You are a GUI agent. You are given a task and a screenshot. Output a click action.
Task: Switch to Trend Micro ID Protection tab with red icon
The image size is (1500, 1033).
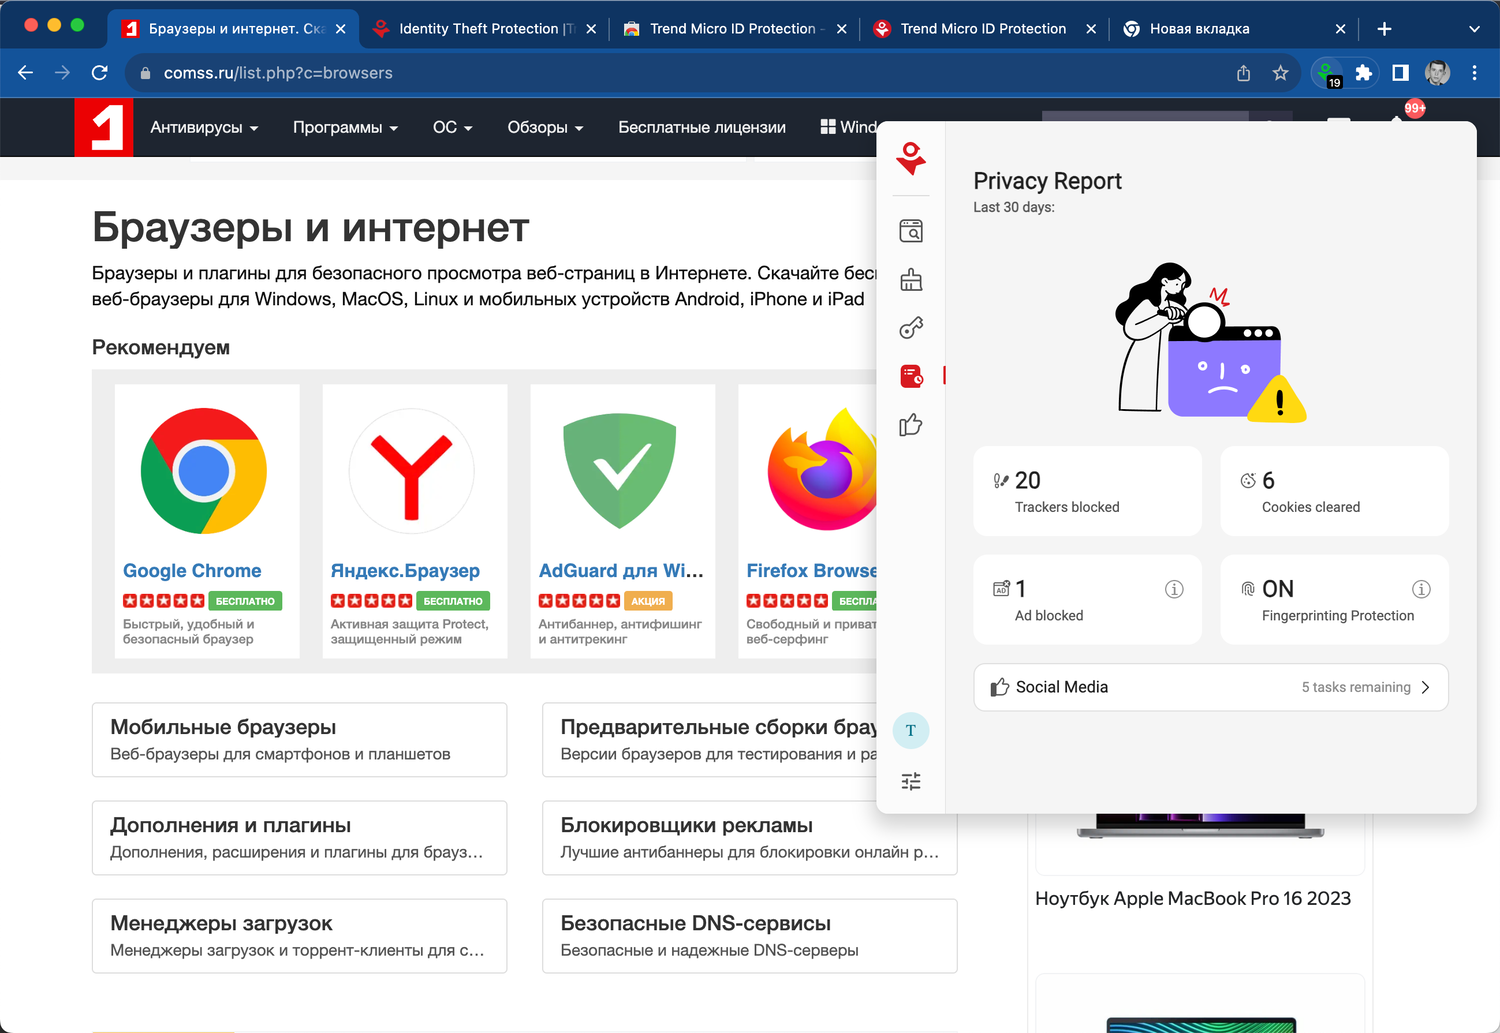click(984, 29)
